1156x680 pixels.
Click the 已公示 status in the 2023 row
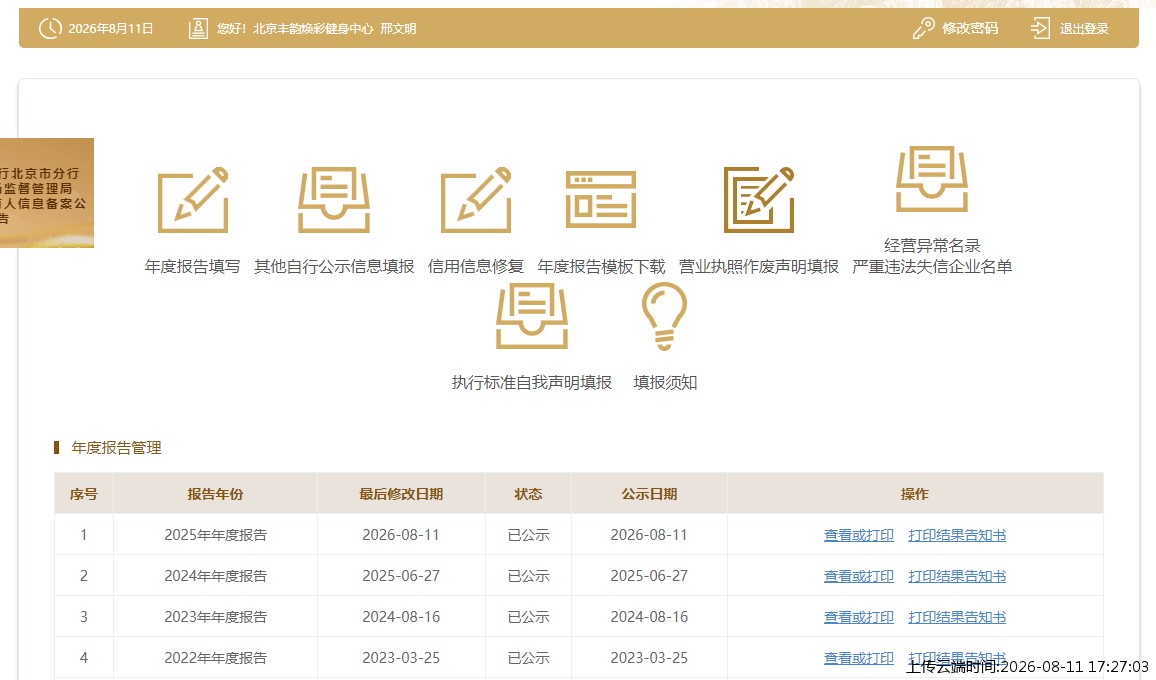(x=529, y=617)
